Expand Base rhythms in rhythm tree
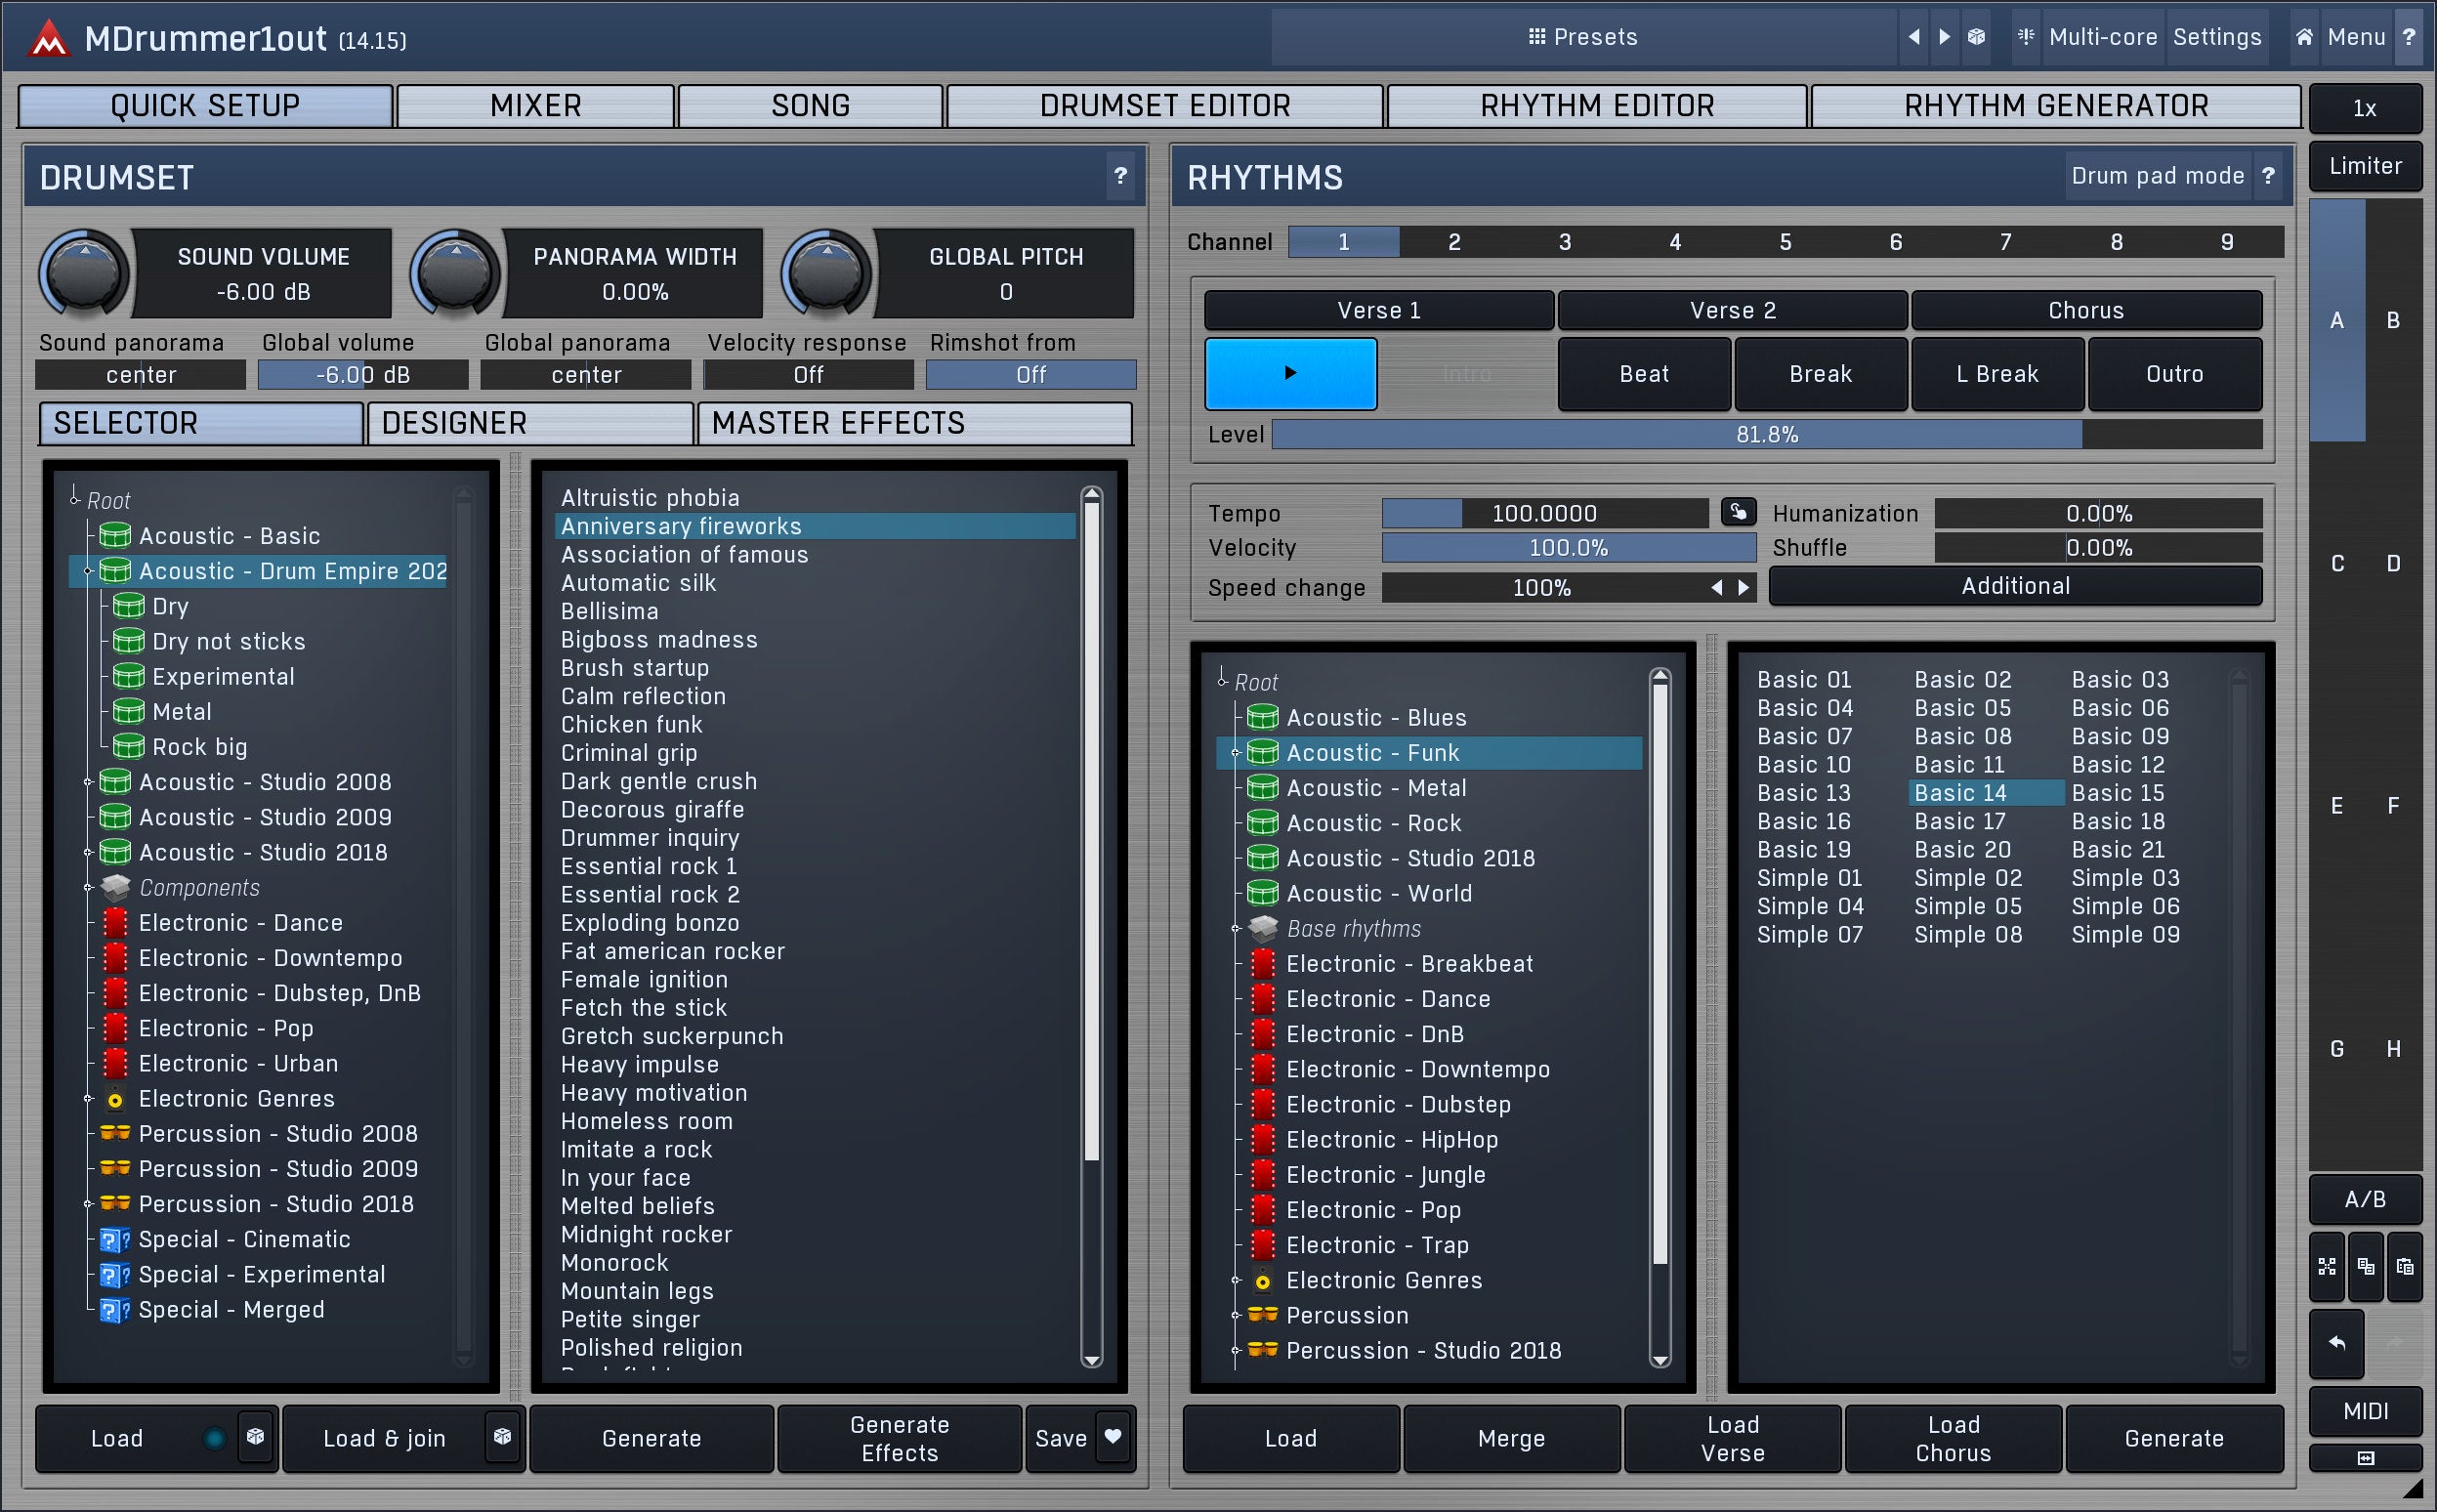2437x1512 pixels. [1236, 929]
